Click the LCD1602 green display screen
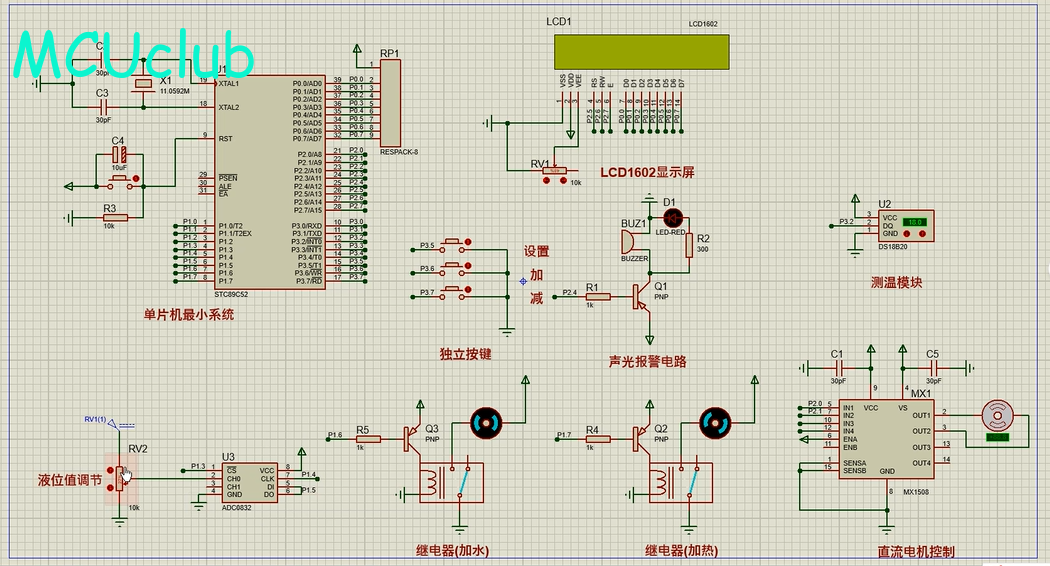1050x566 pixels. (640, 52)
